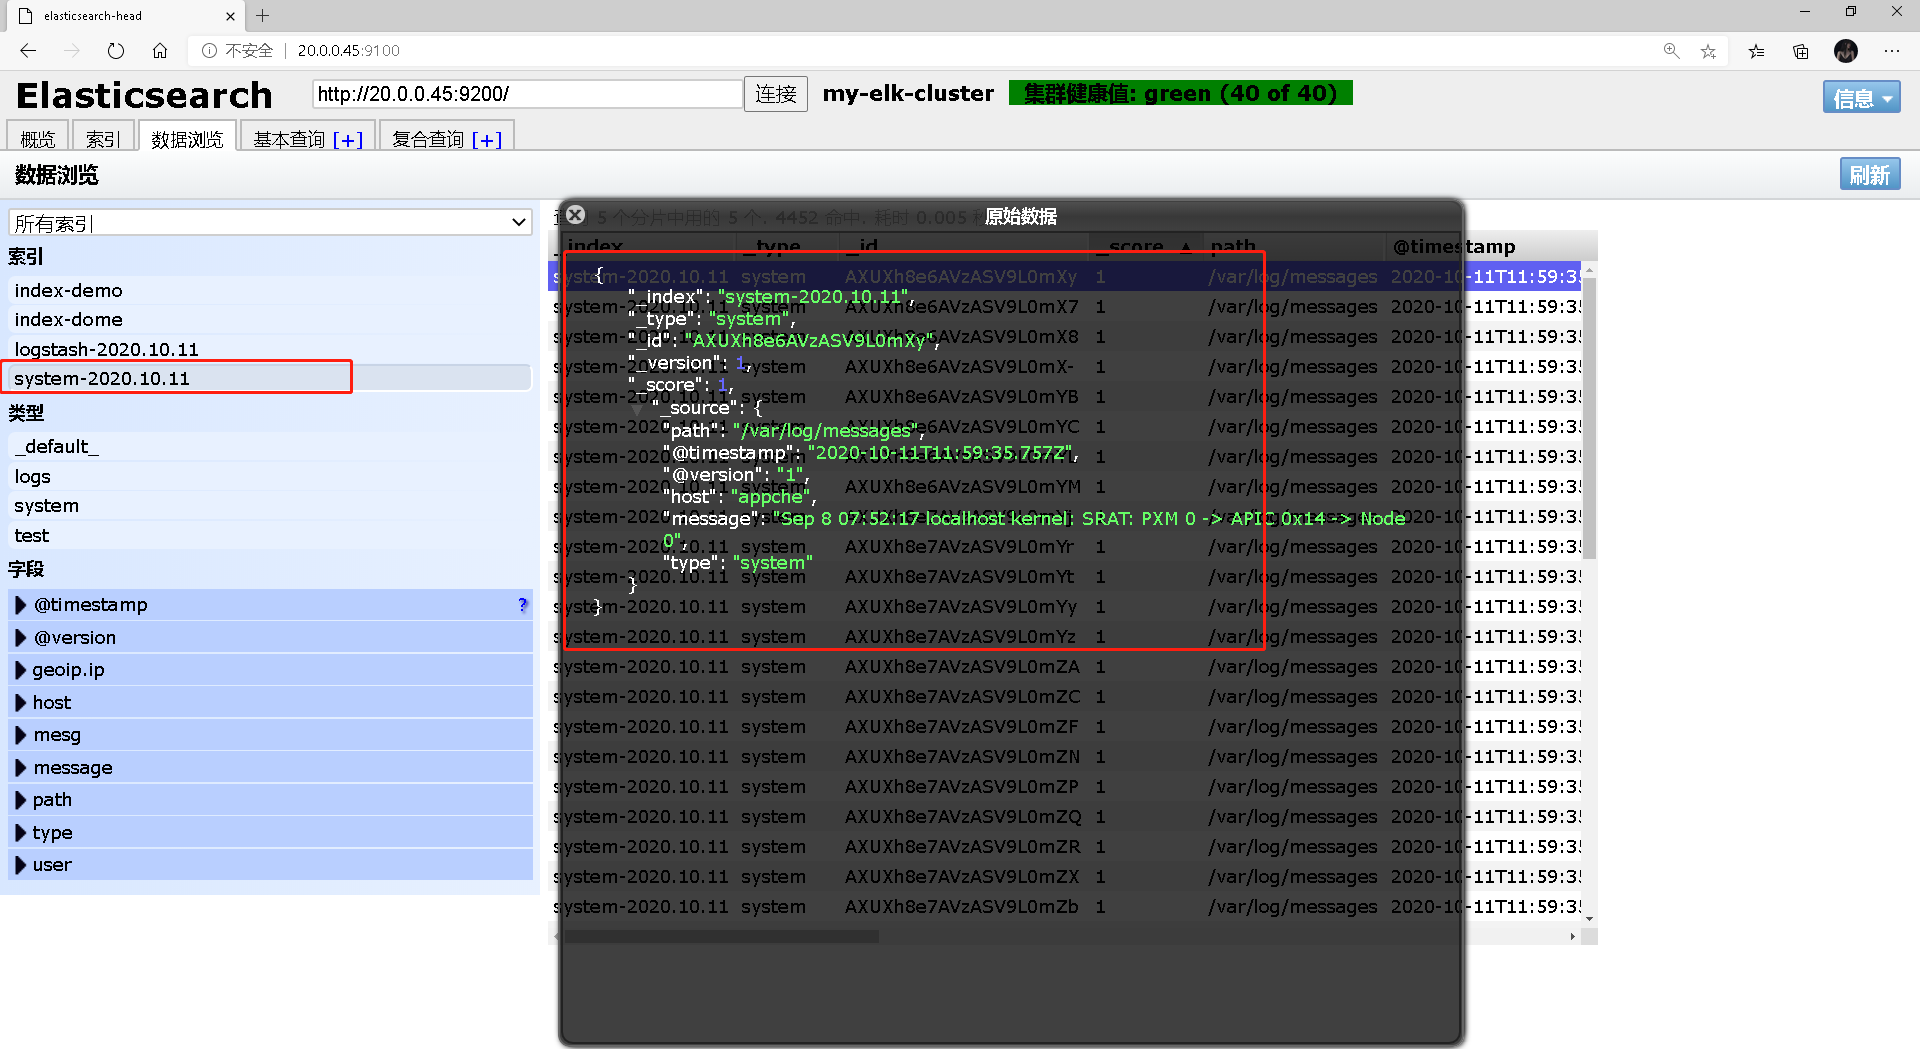Viewport: 1920px width, 1049px height.
Task: Select the system-2020.10.11 index
Action: click(x=270, y=378)
